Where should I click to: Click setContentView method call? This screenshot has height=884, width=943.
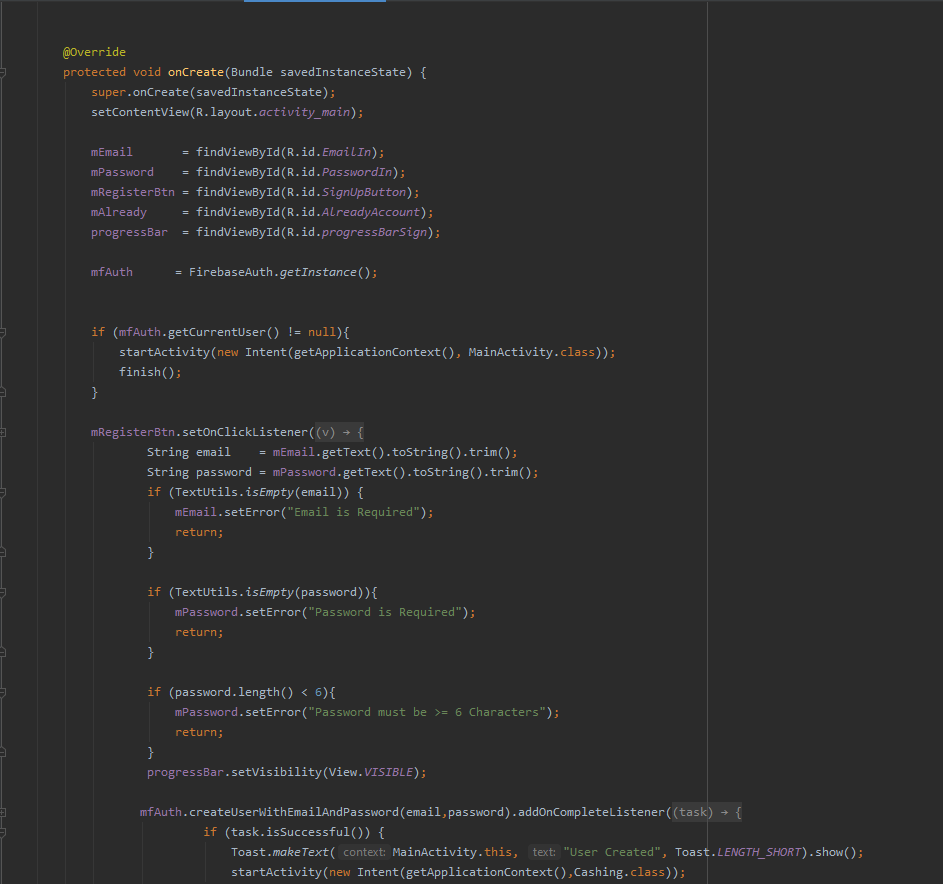(x=140, y=112)
